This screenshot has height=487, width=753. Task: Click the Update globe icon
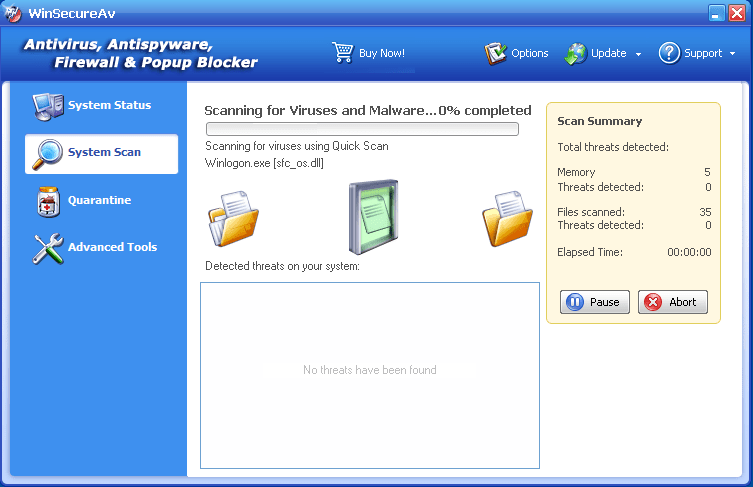coord(576,53)
